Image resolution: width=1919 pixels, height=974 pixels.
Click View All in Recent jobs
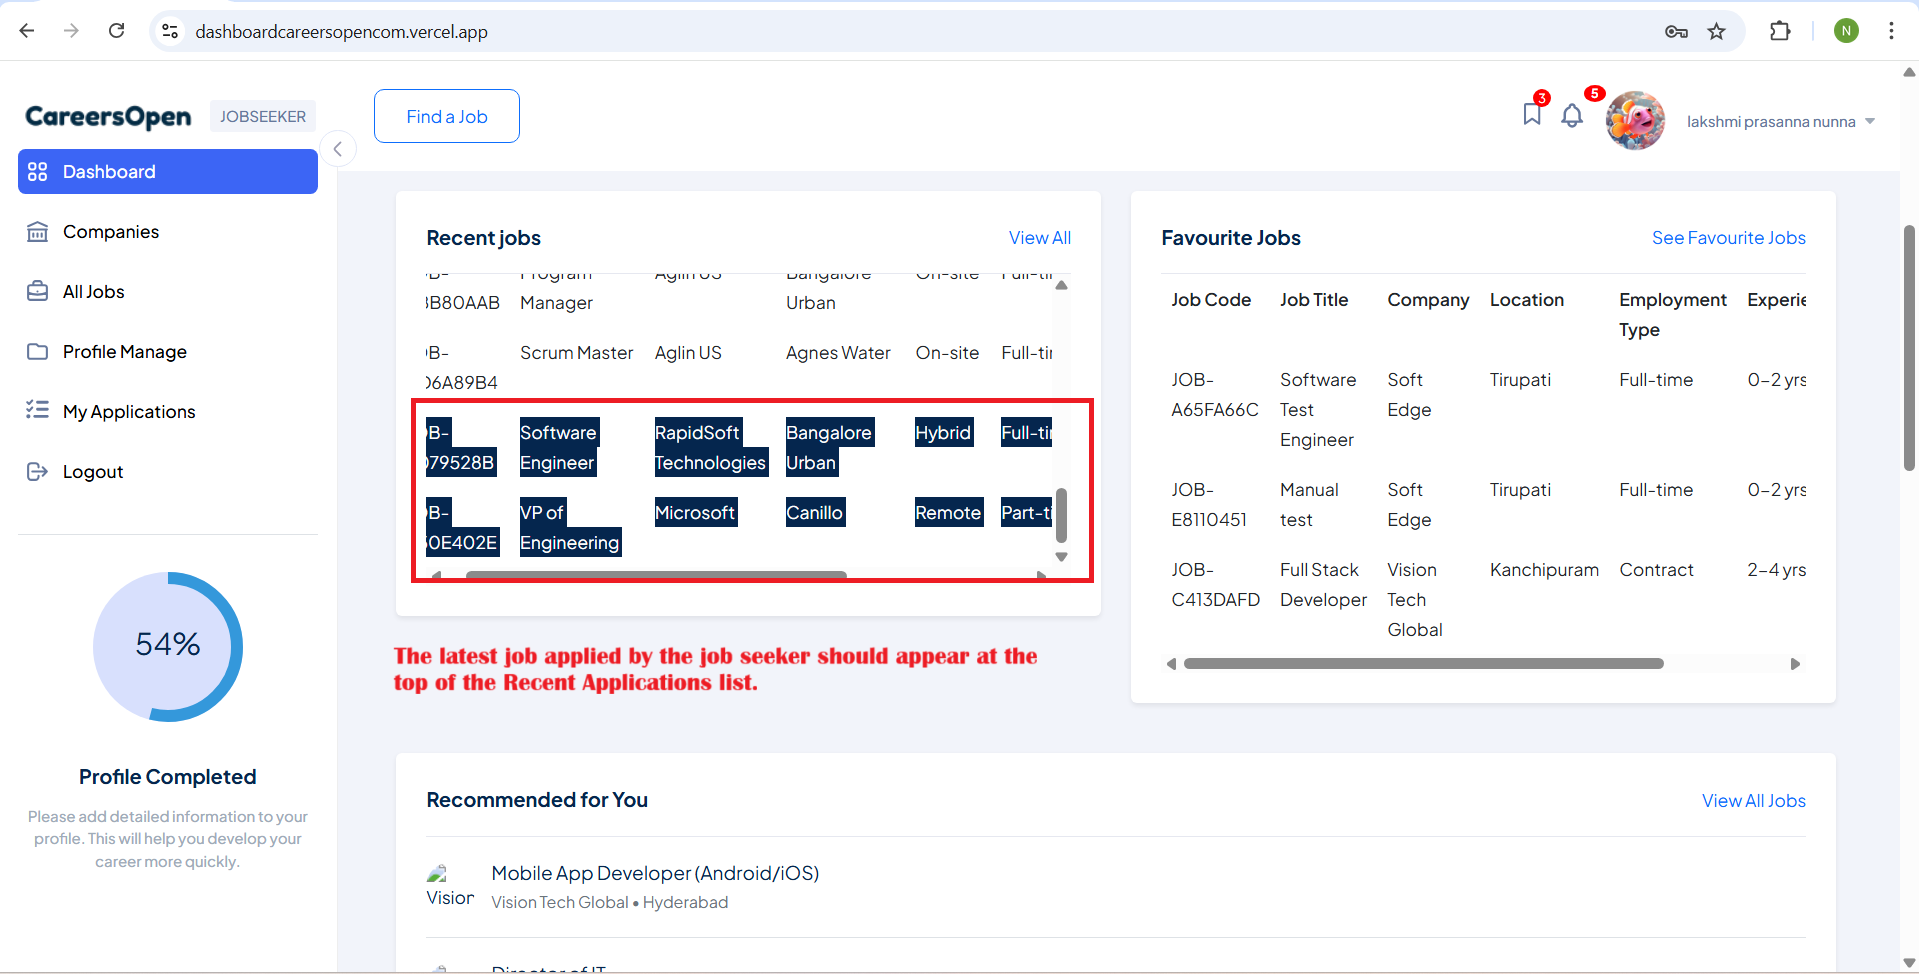point(1039,238)
